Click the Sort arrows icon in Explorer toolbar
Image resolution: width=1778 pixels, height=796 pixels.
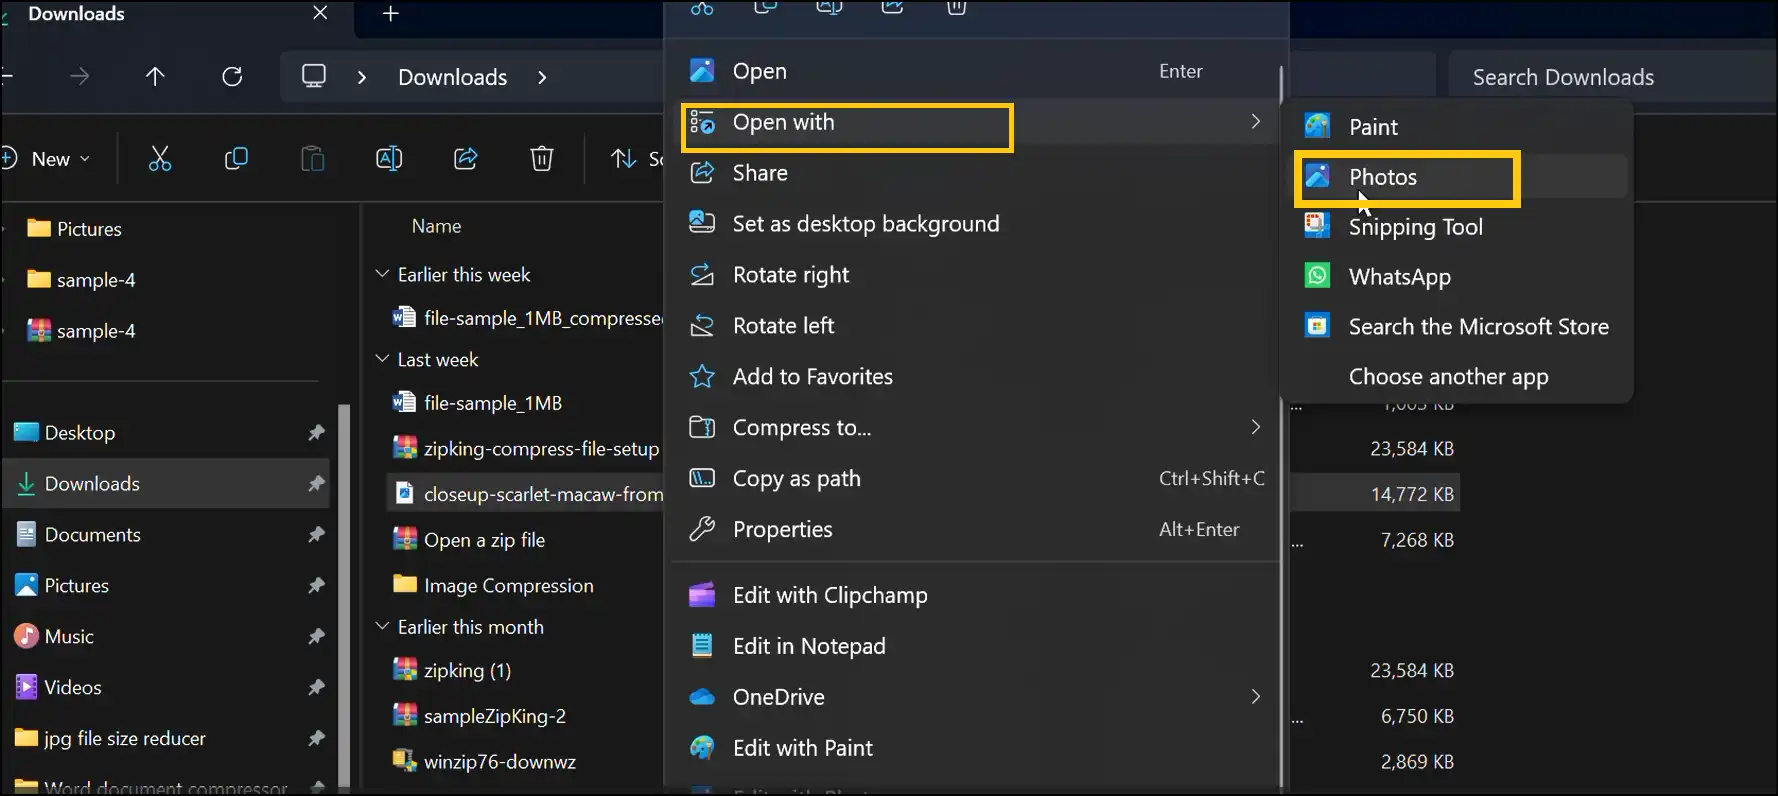tap(624, 159)
